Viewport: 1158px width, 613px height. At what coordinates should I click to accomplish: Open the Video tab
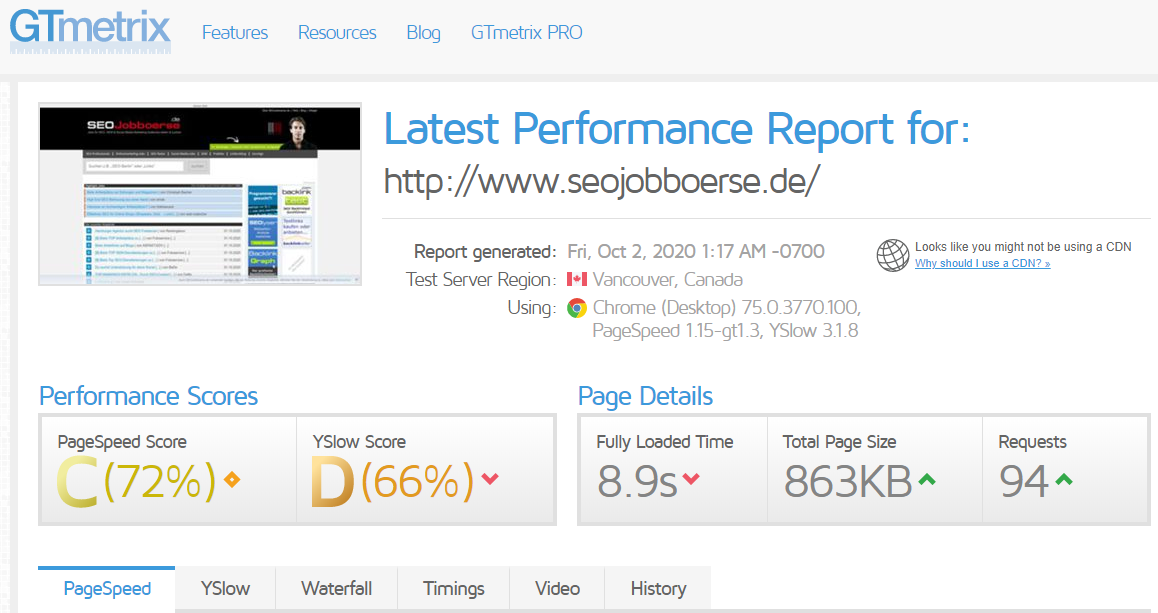coord(557,589)
